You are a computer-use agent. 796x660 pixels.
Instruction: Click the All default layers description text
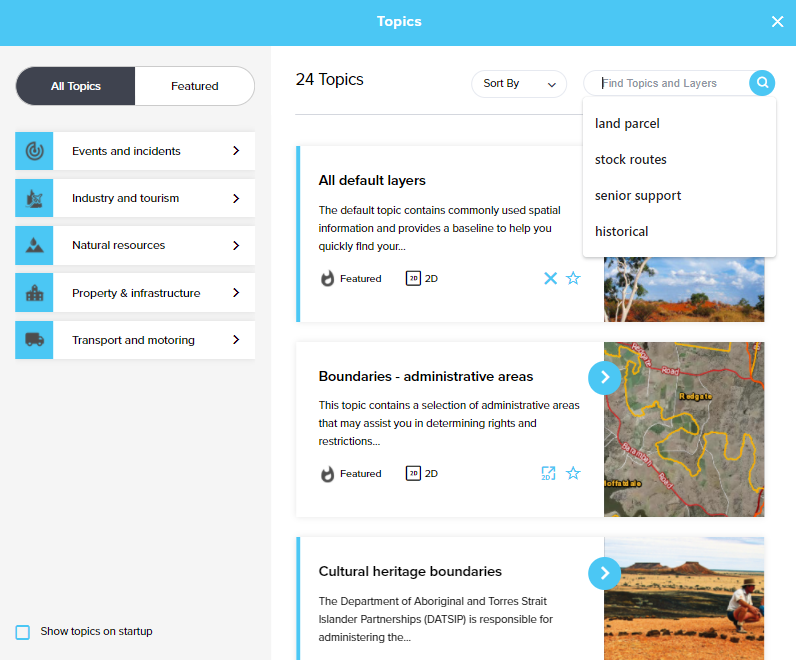440,228
